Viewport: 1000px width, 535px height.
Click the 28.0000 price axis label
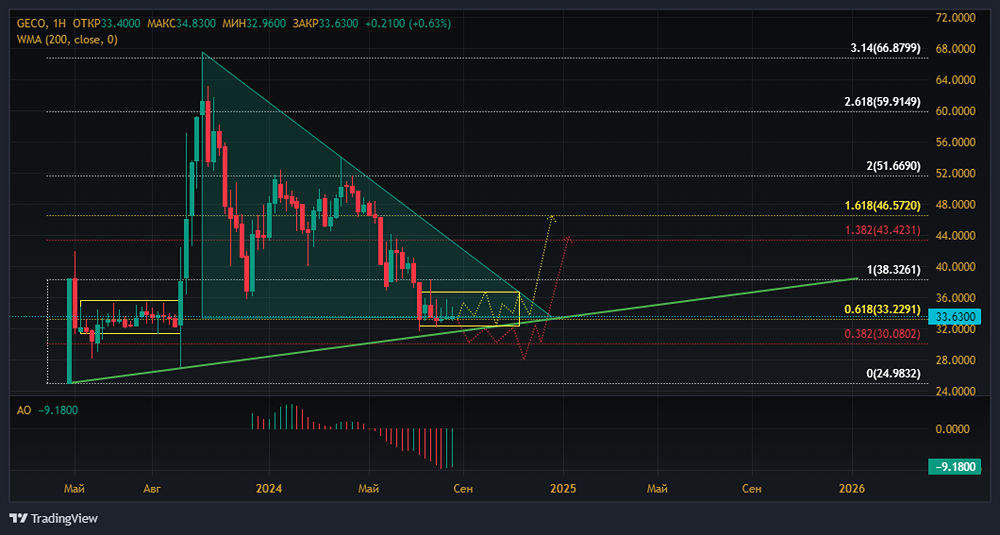[x=953, y=360]
